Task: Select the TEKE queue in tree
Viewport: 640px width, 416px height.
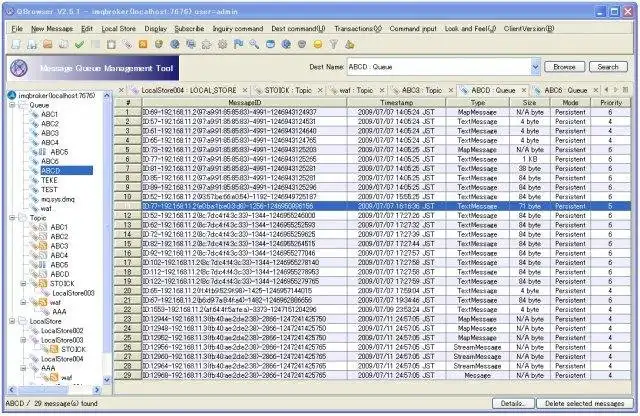Action: (x=49, y=180)
